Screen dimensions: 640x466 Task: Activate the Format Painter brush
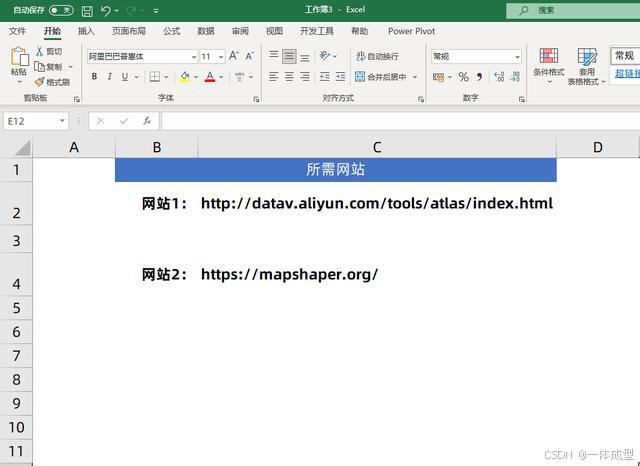pos(39,82)
